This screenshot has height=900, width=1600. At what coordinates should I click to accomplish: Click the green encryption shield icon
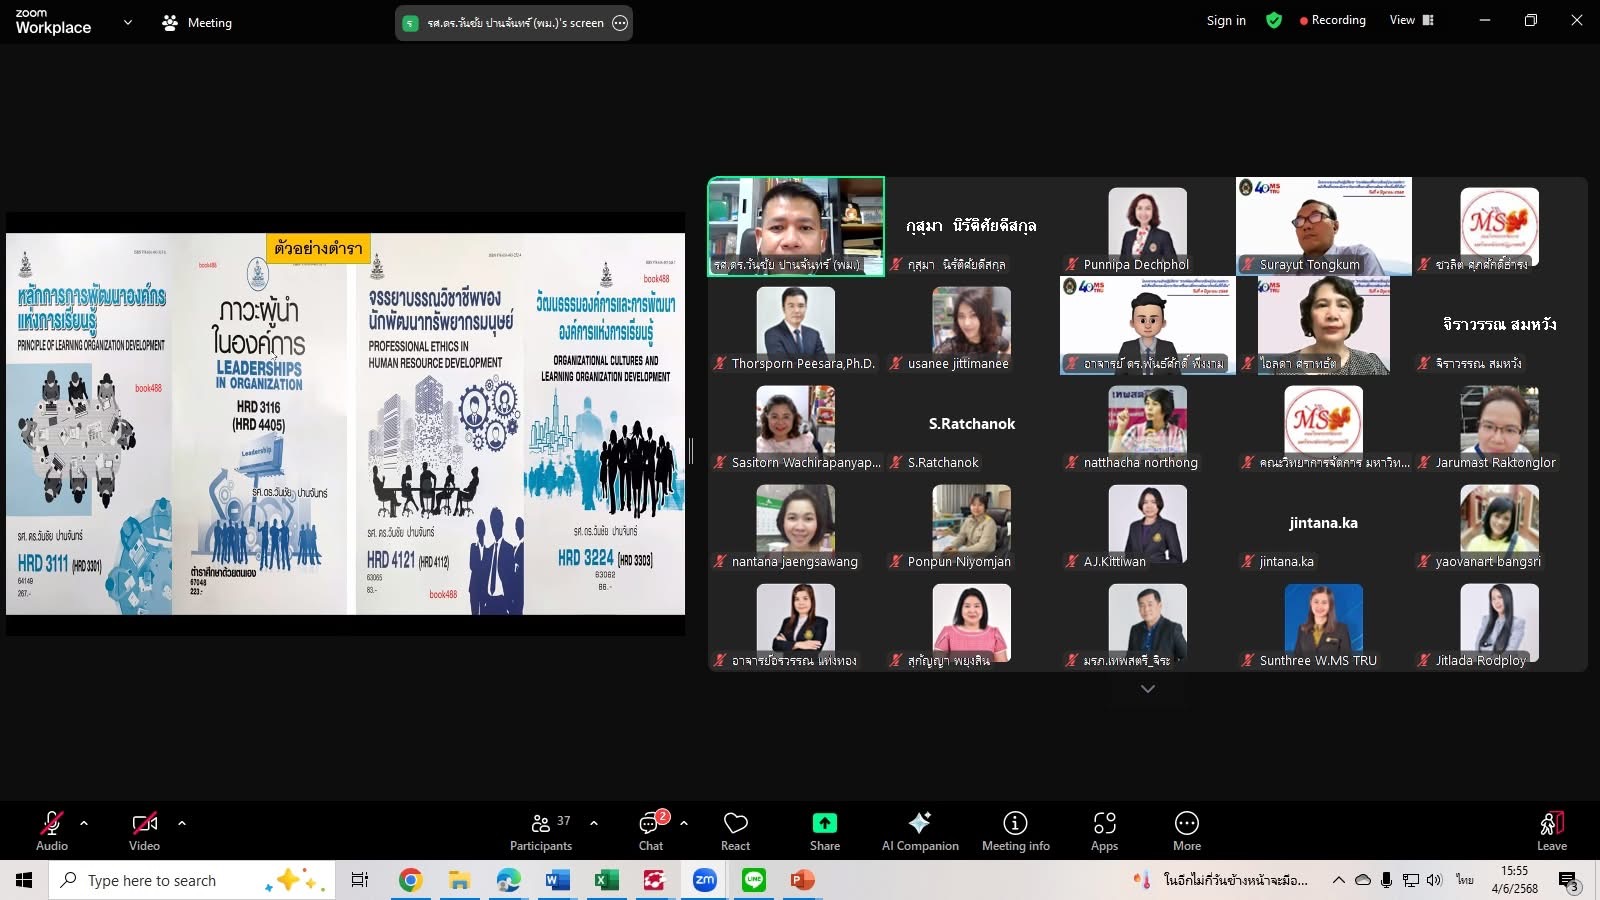coord(1273,20)
